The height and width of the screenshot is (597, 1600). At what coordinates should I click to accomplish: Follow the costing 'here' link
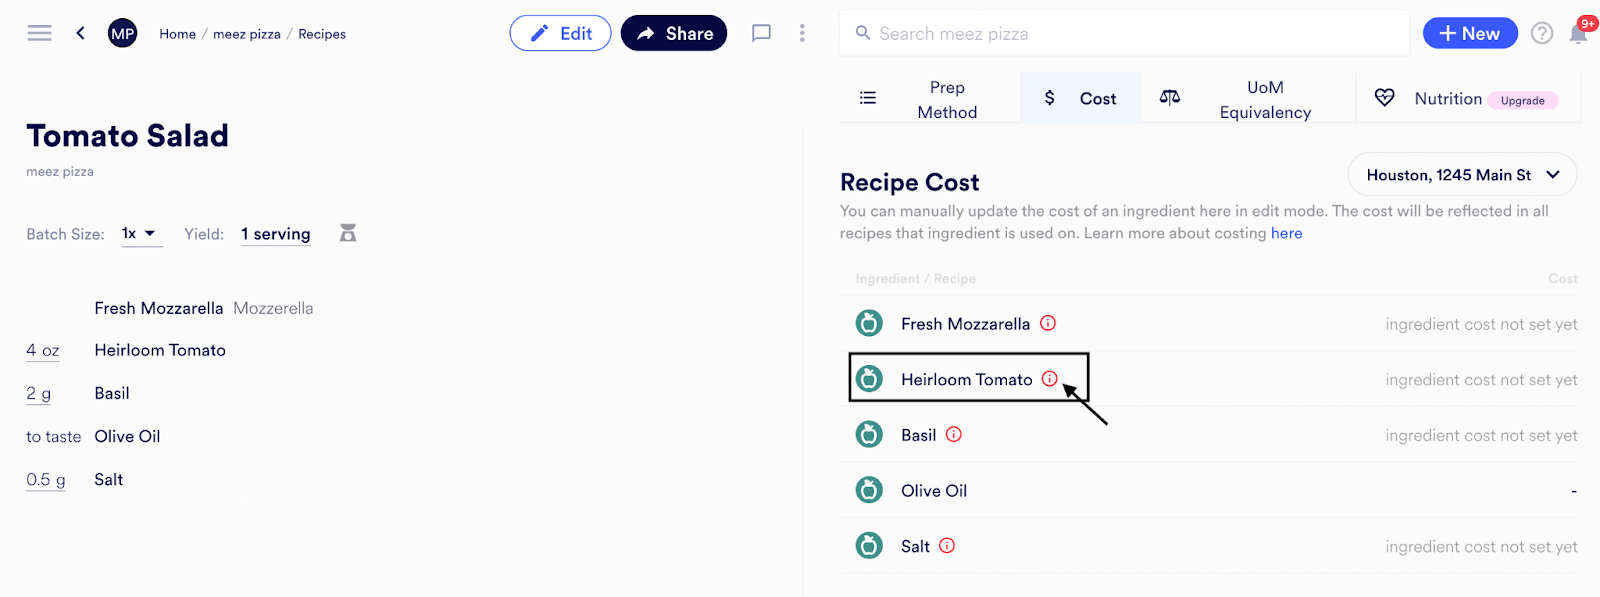click(1286, 233)
